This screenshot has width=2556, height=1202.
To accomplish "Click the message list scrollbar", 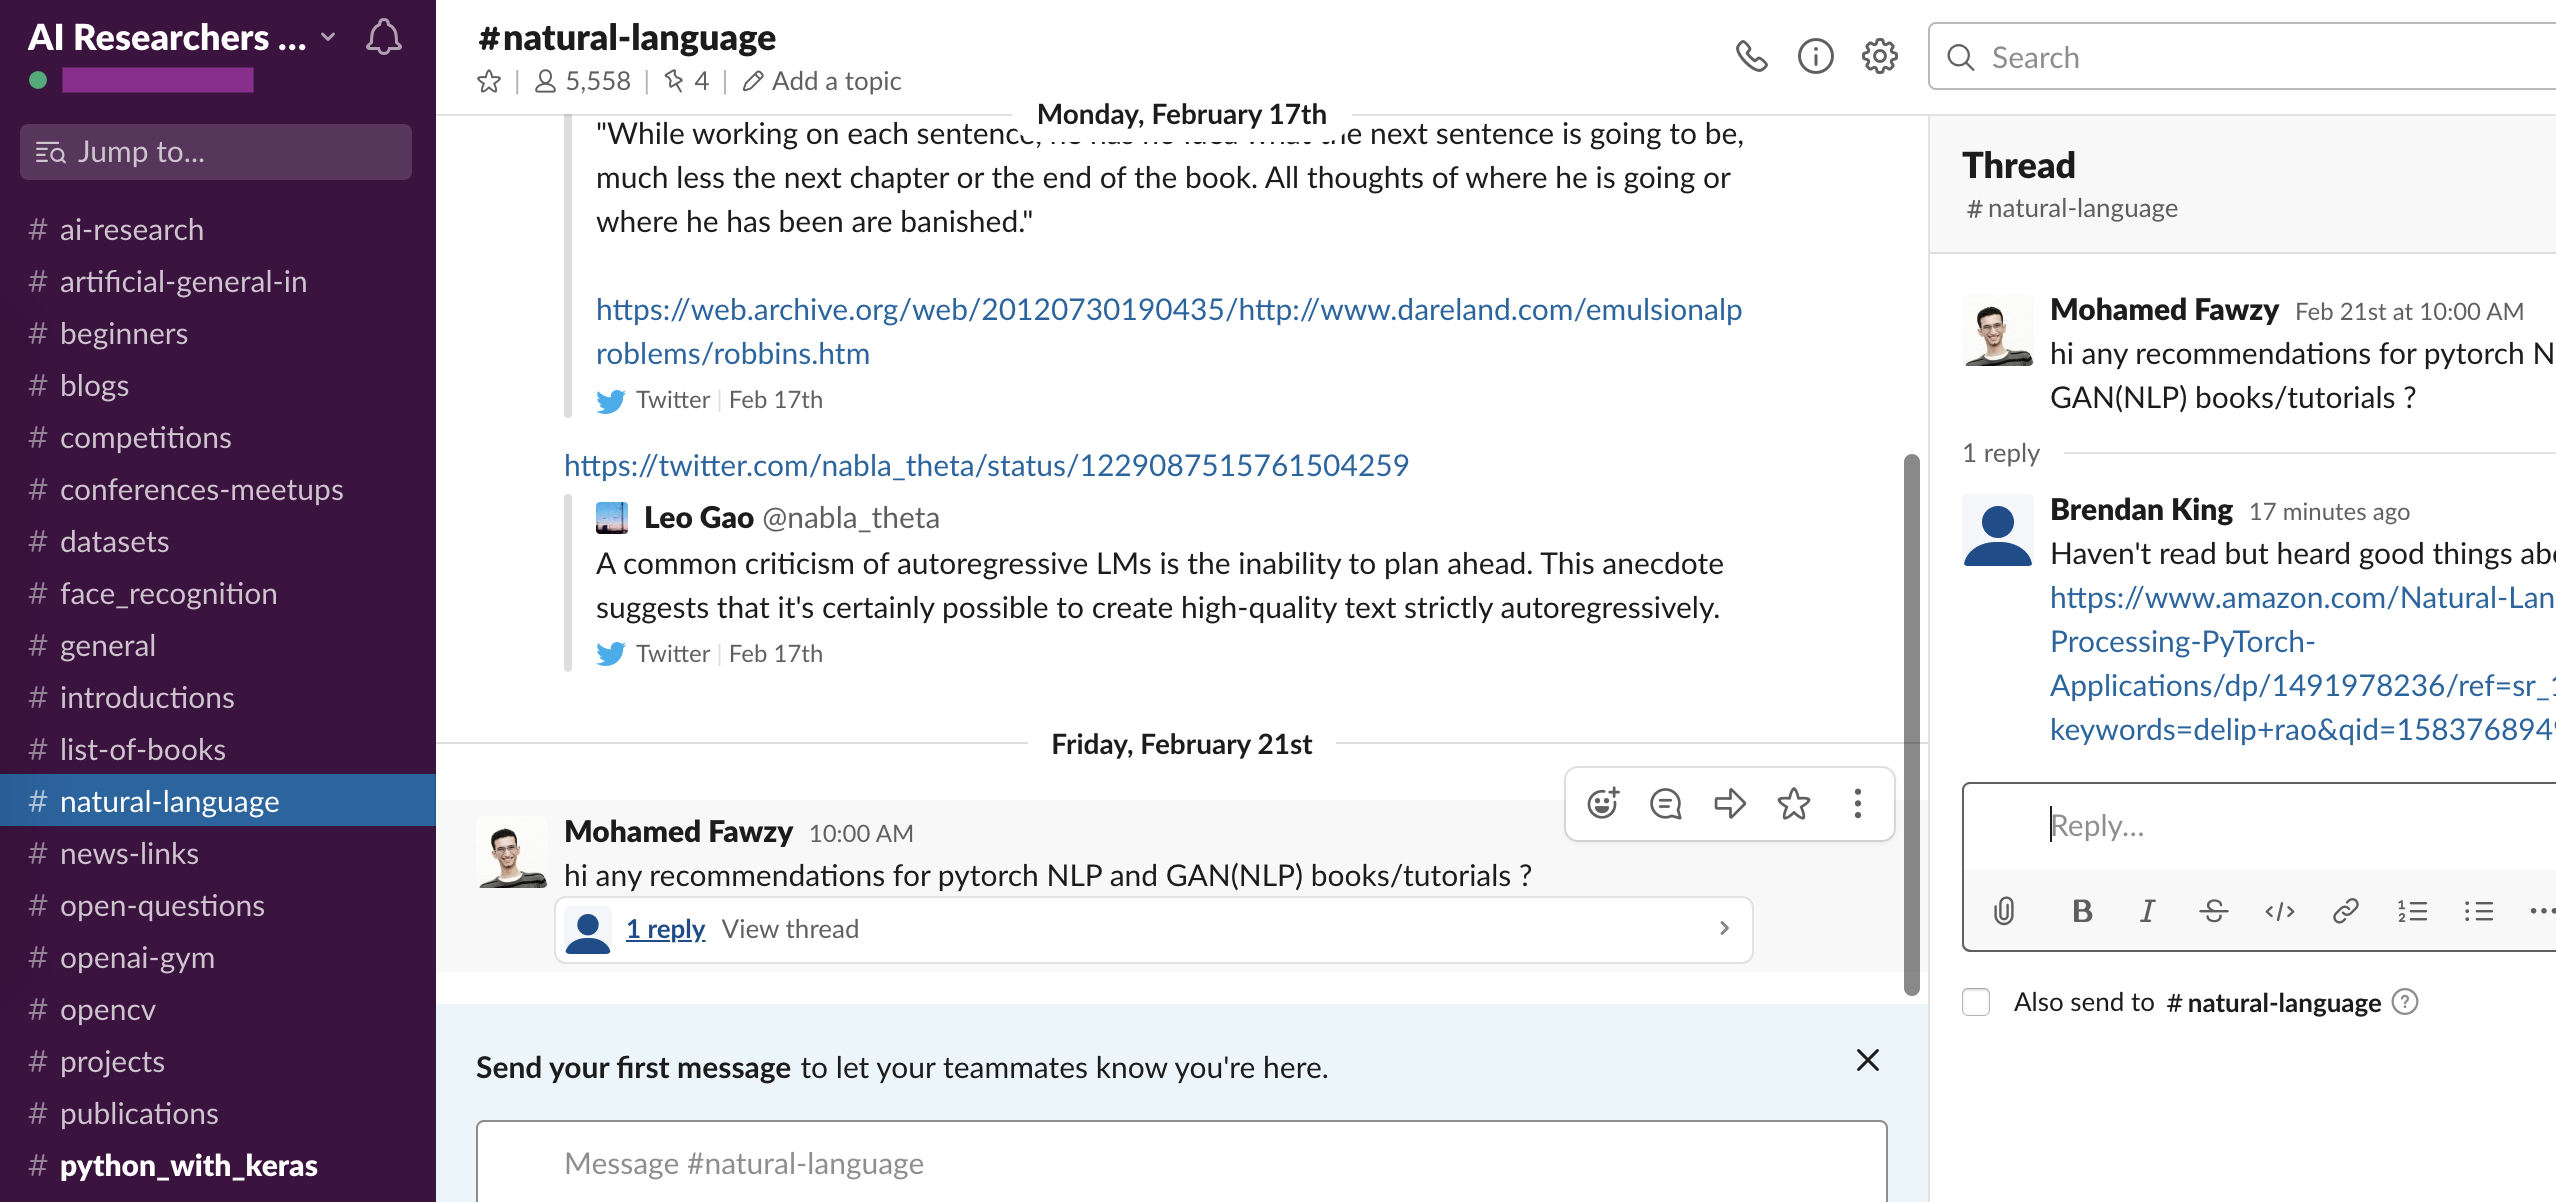I will click(1911, 724).
